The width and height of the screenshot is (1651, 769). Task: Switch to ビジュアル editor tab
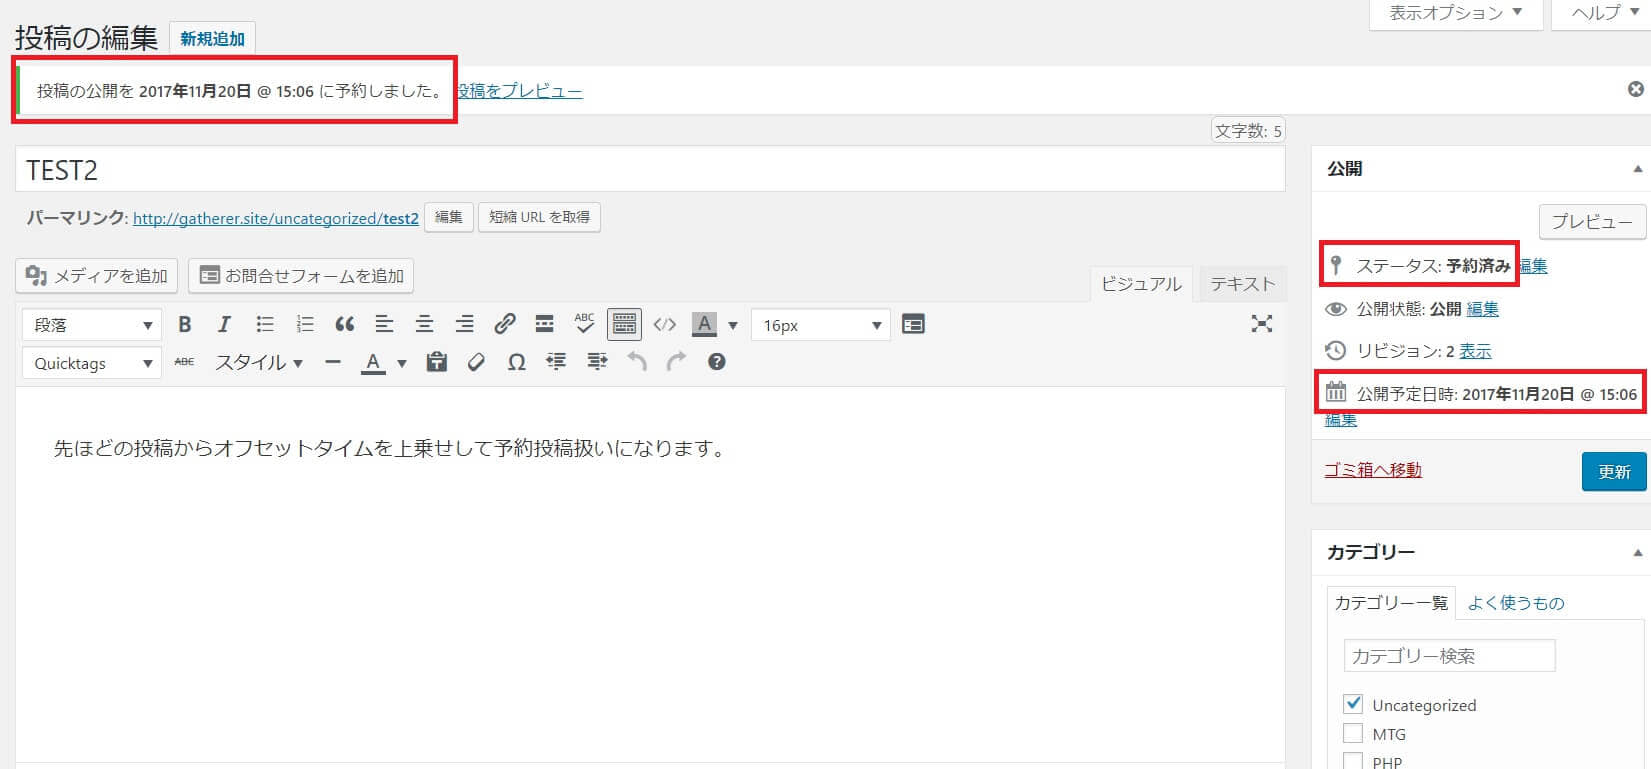pos(1141,284)
